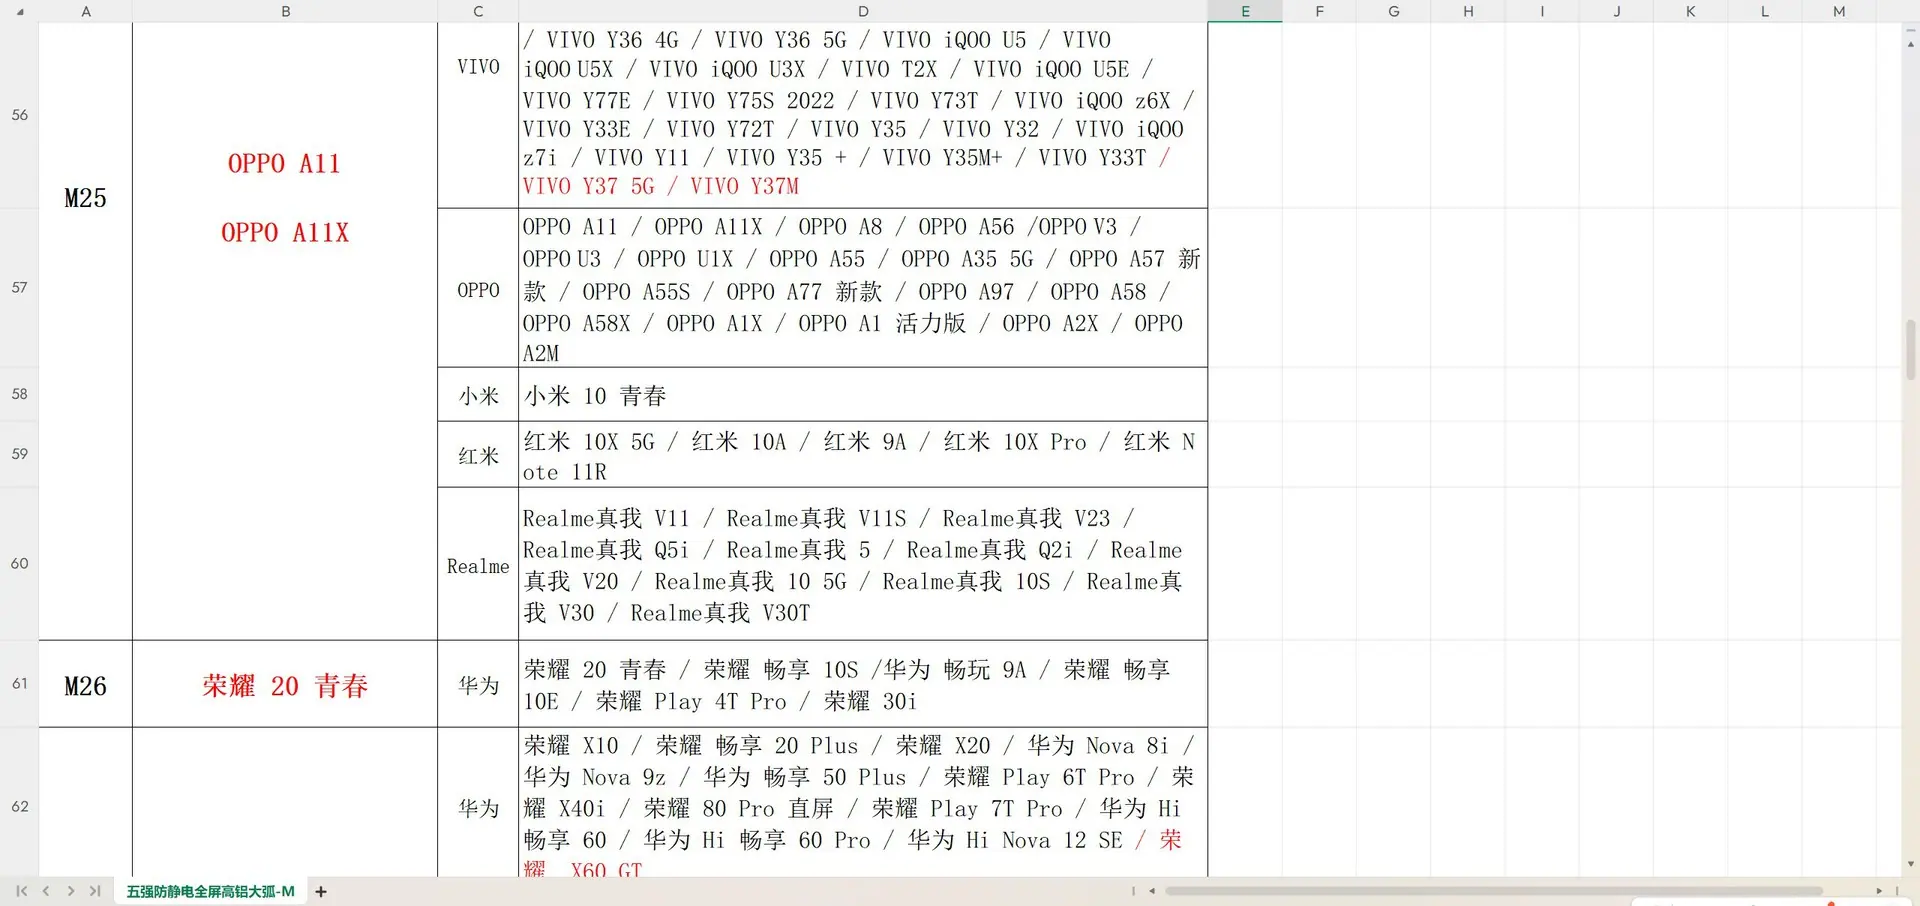Click the vertical scrollbar thumb
The height and width of the screenshot is (906, 1920).
(1911, 350)
